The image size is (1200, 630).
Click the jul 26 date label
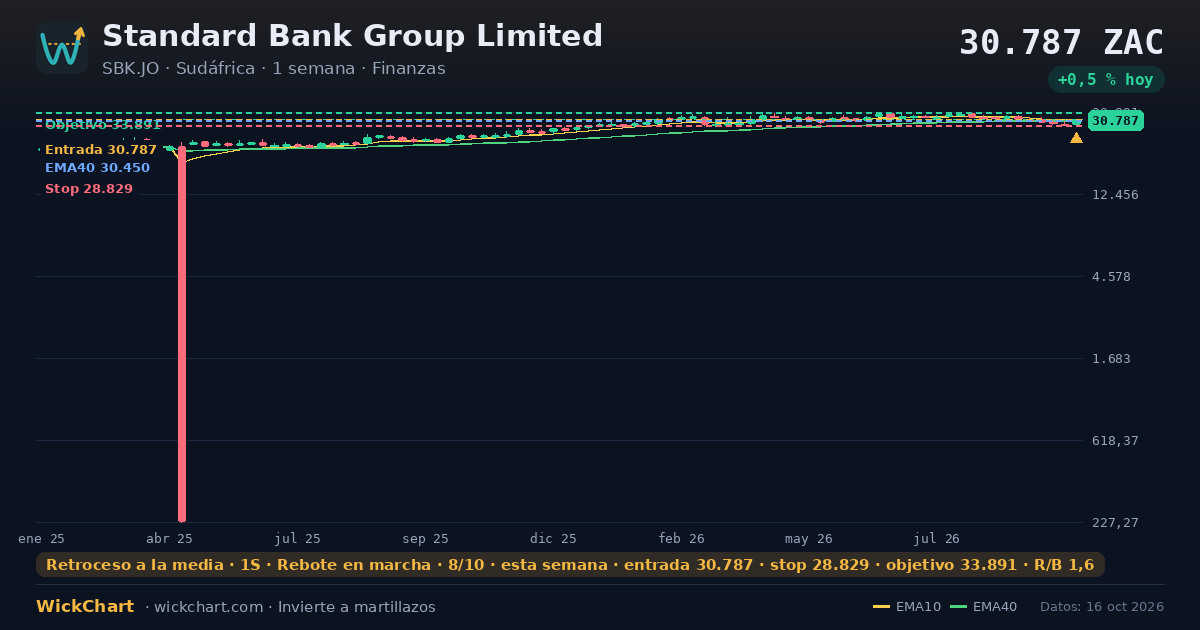(937, 539)
